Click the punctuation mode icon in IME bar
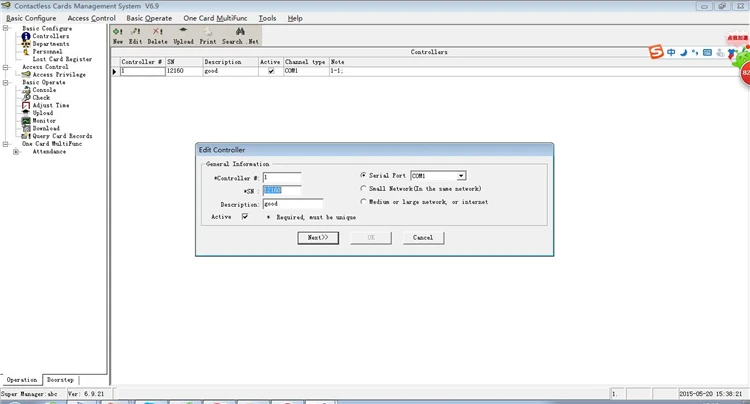750x404 pixels. coord(695,53)
